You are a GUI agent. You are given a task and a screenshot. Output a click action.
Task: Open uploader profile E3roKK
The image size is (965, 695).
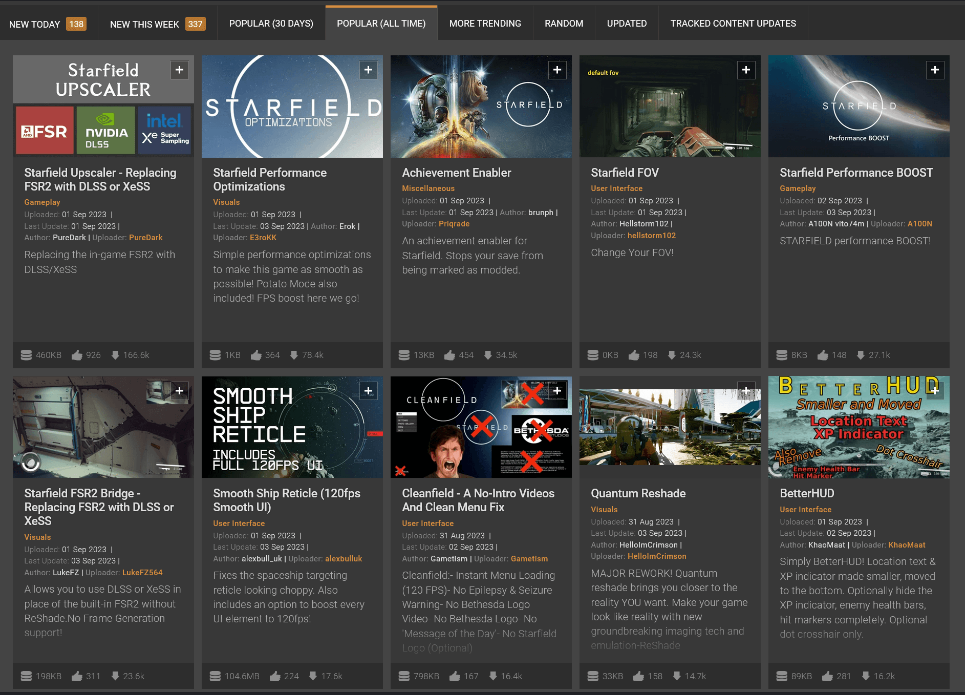[263, 238]
